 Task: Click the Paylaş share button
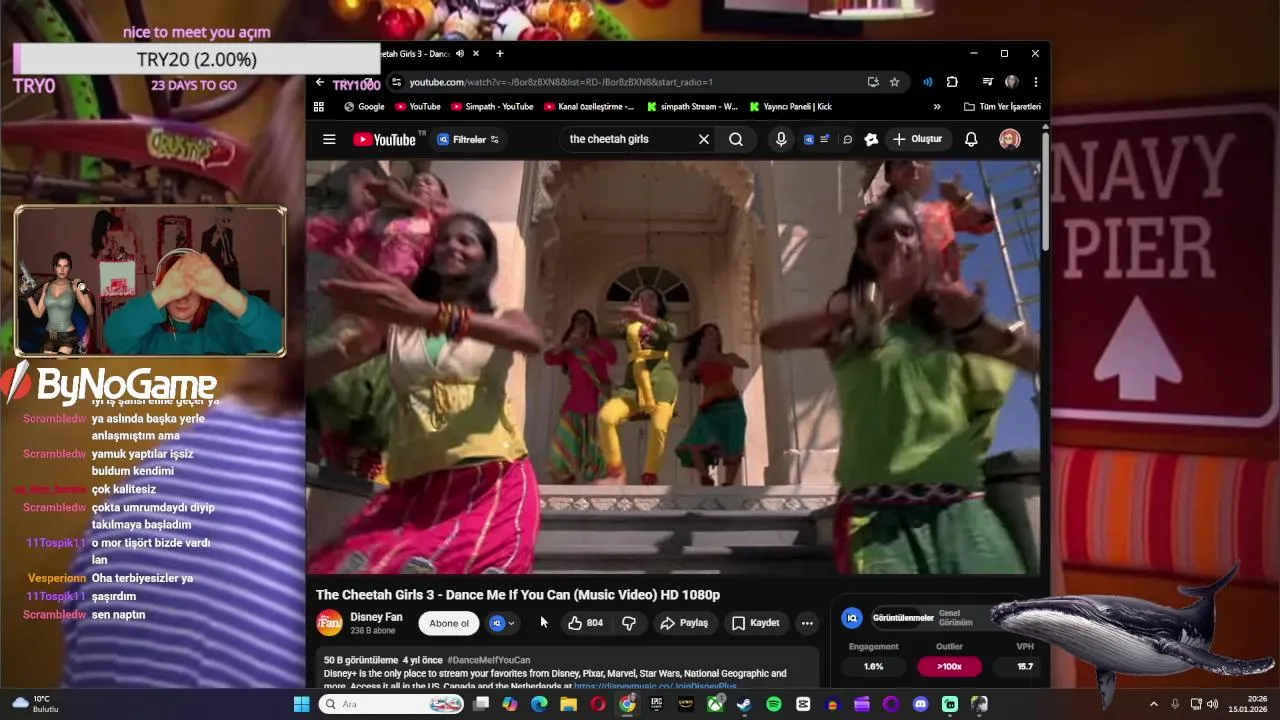point(684,623)
